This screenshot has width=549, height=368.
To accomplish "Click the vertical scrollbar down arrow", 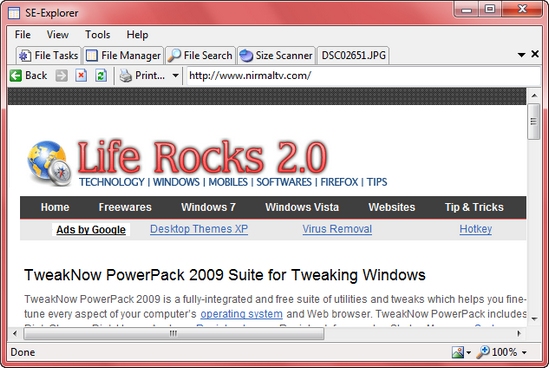I will click(534, 319).
